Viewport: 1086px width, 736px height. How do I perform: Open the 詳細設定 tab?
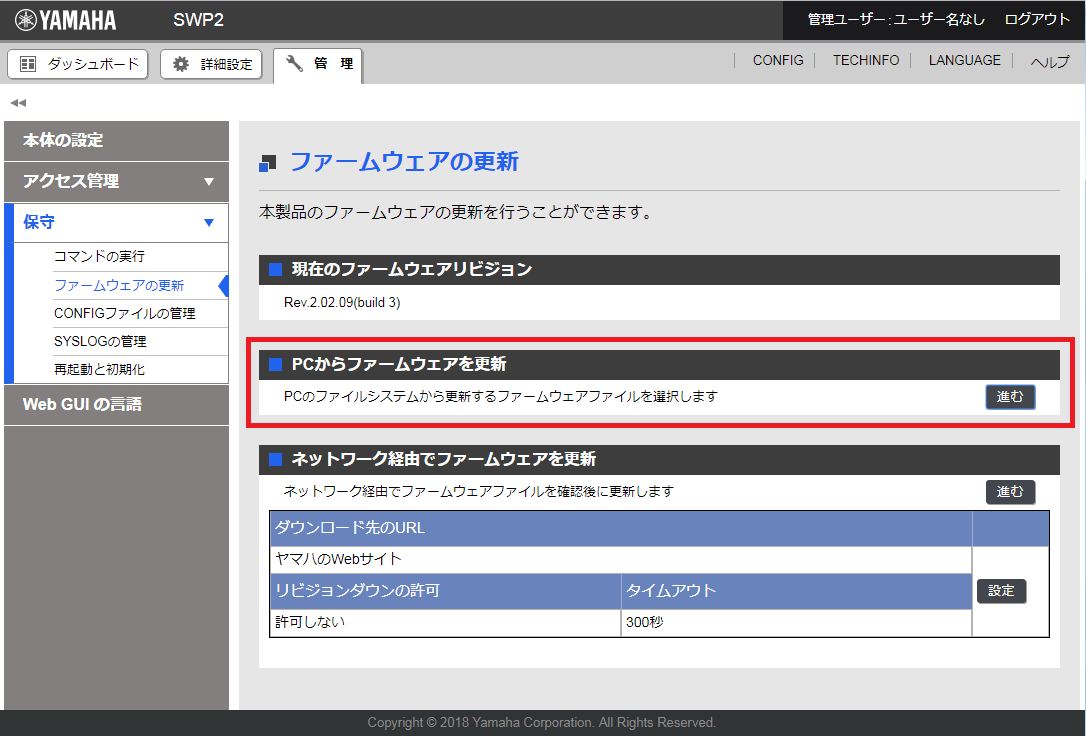(x=212, y=64)
